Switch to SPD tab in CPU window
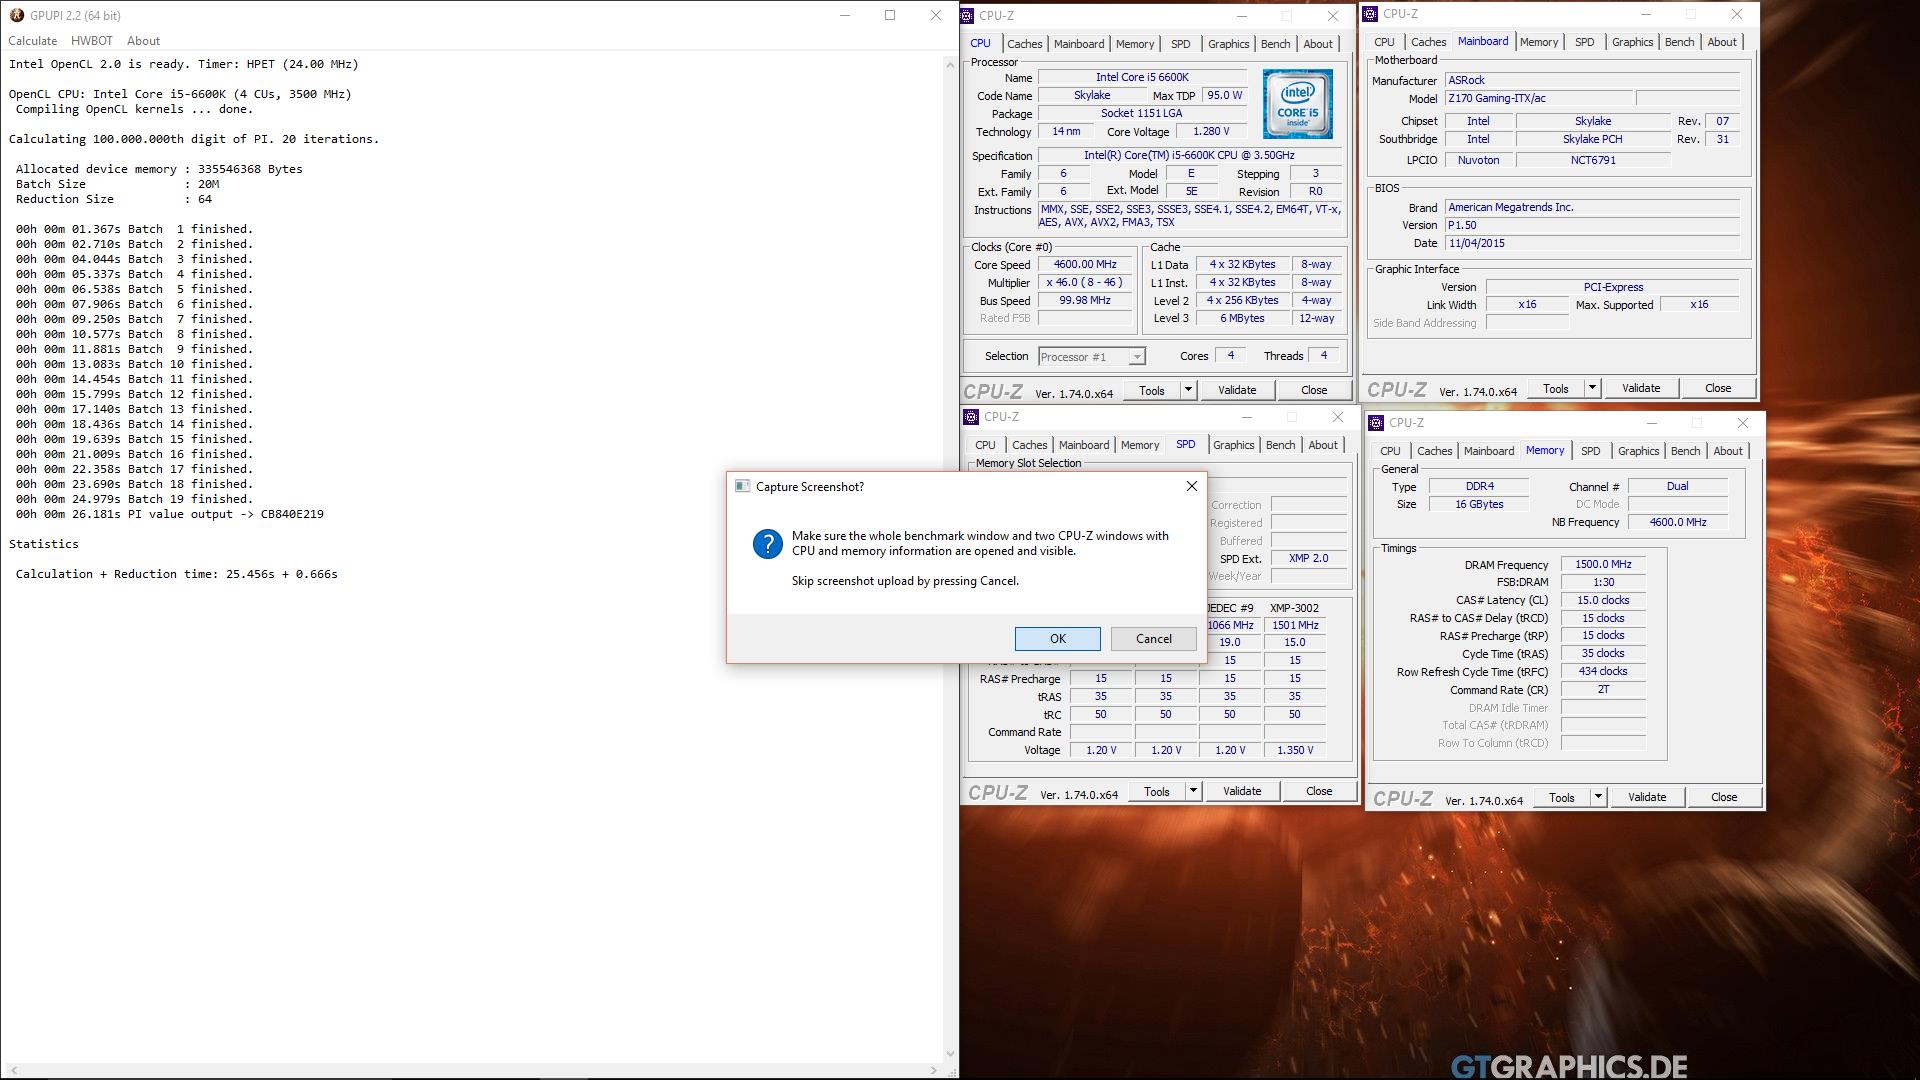Image resolution: width=1920 pixels, height=1080 pixels. pos(1181,44)
